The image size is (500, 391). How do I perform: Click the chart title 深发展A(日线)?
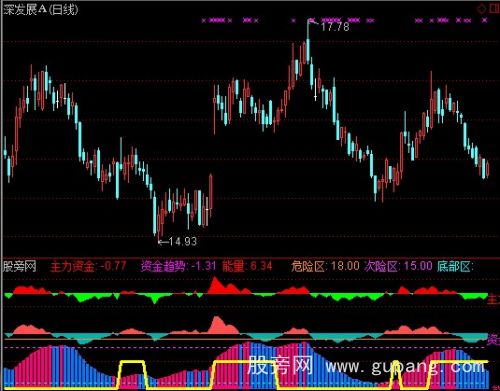pos(40,9)
